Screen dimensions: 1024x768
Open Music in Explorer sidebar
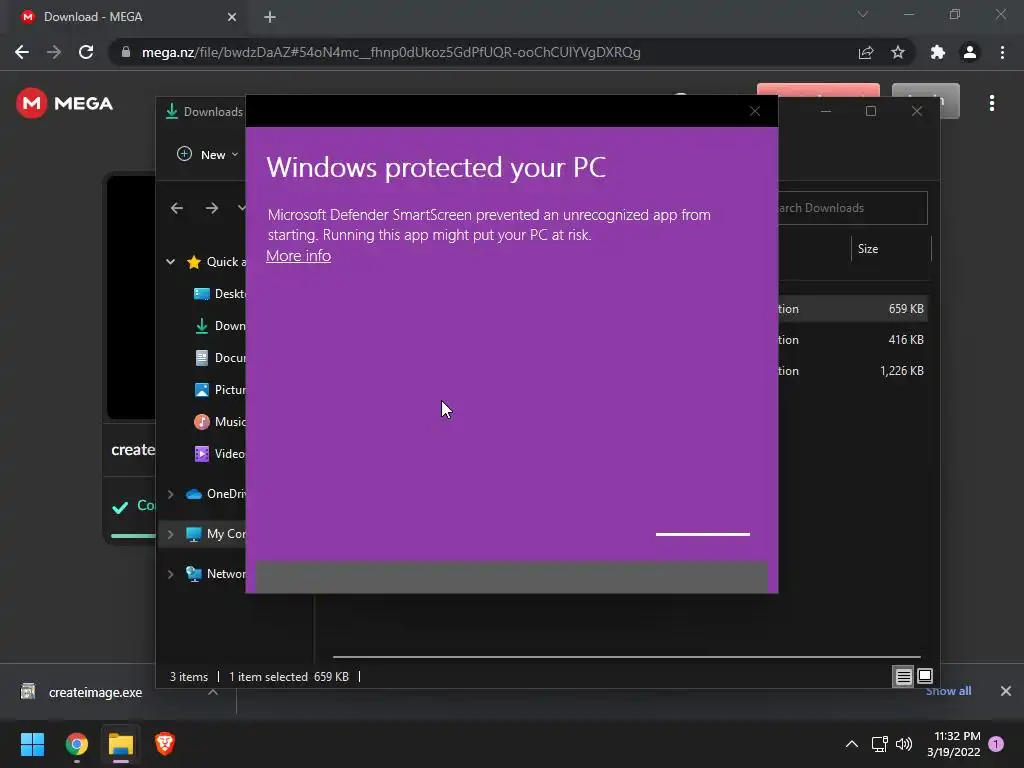click(220, 422)
